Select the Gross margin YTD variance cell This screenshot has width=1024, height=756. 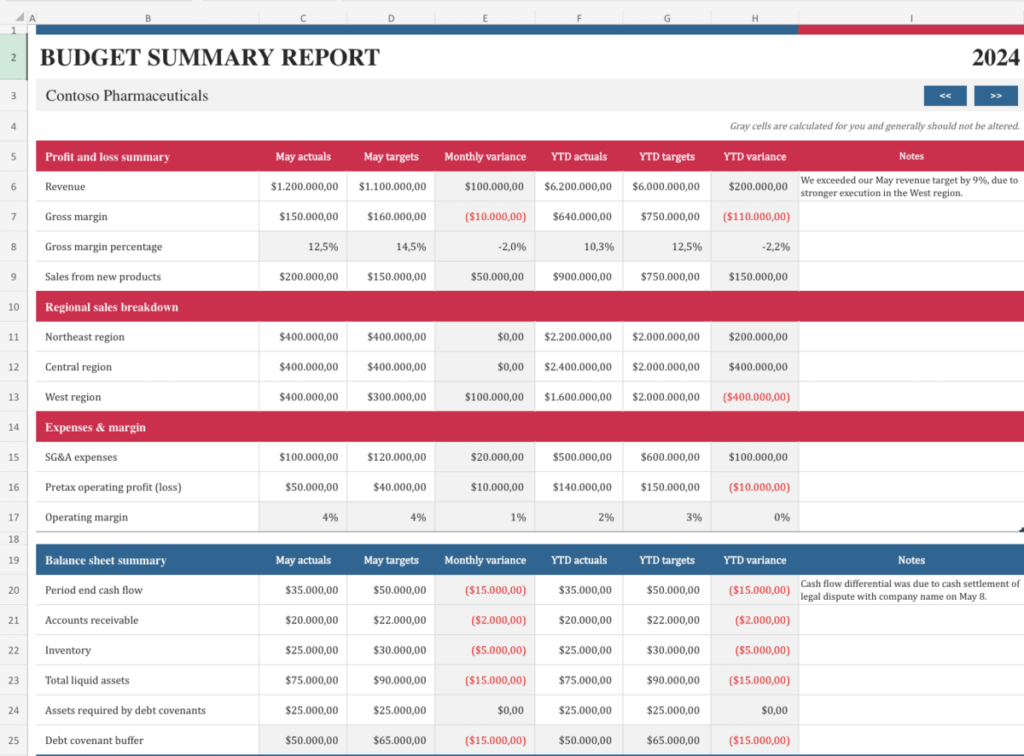click(x=754, y=216)
